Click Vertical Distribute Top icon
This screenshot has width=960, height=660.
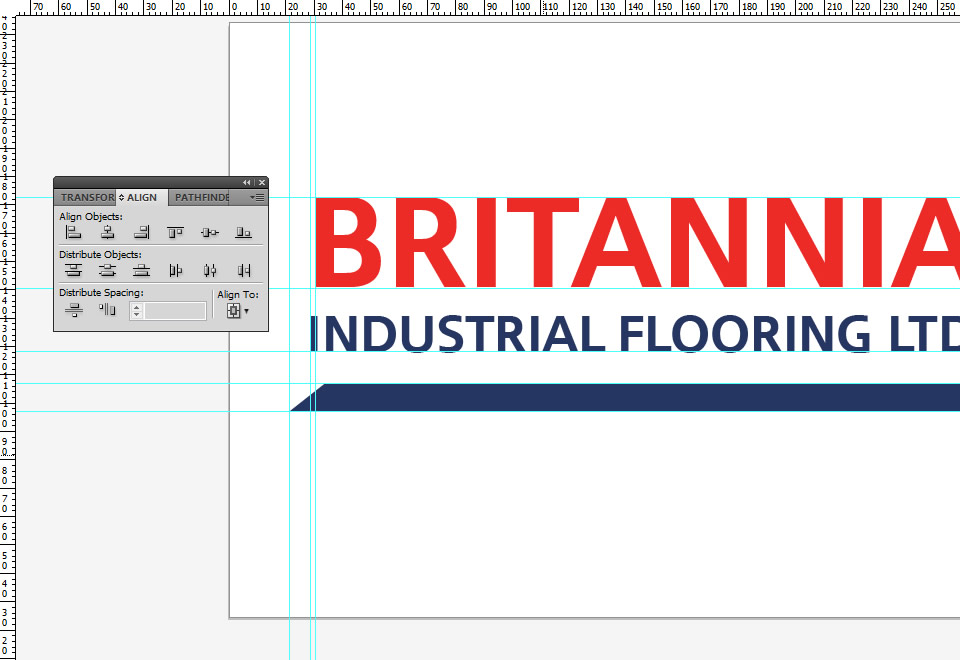coord(73,270)
